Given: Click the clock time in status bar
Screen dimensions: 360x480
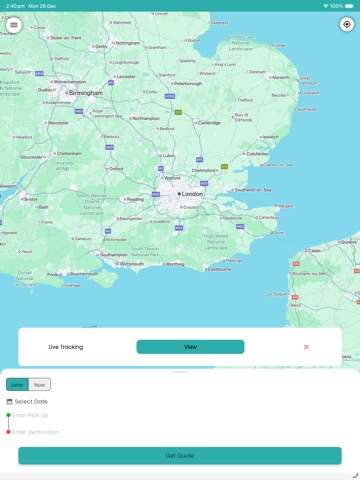Looking at the screenshot, I should 15,6.
